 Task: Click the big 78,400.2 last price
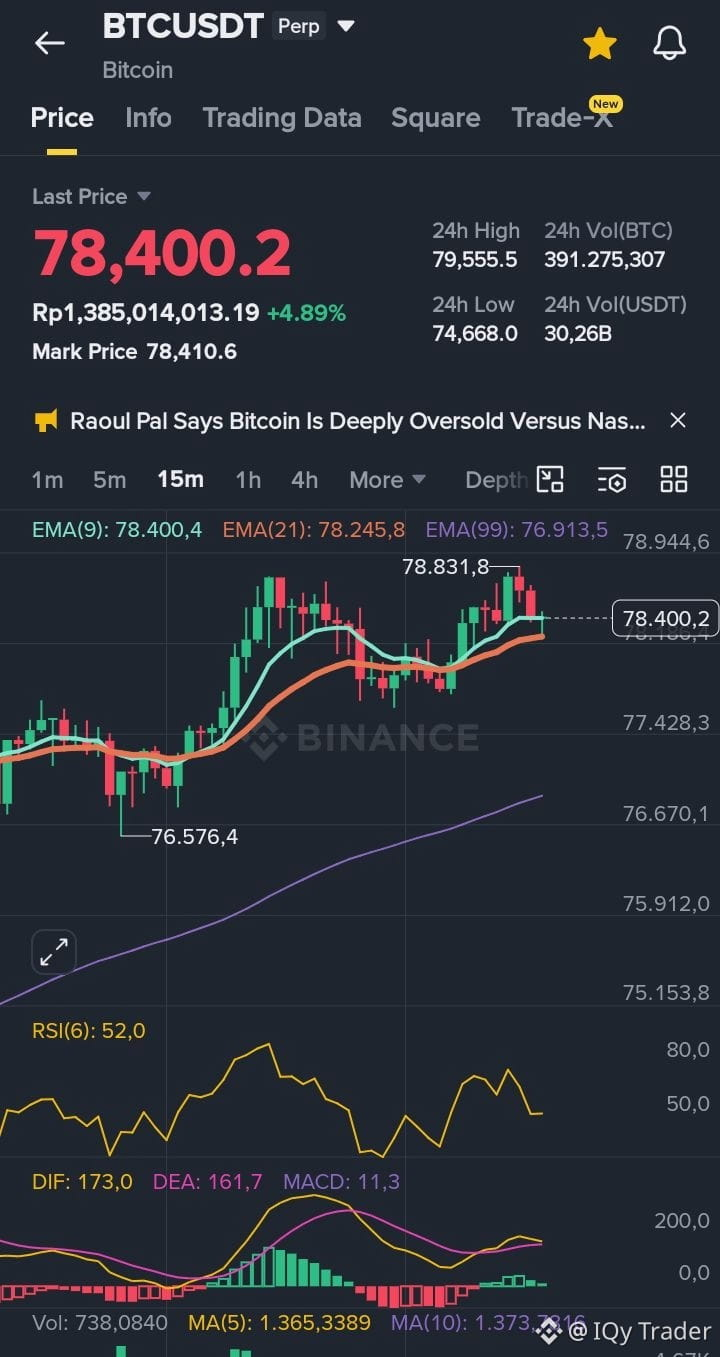tap(162, 253)
